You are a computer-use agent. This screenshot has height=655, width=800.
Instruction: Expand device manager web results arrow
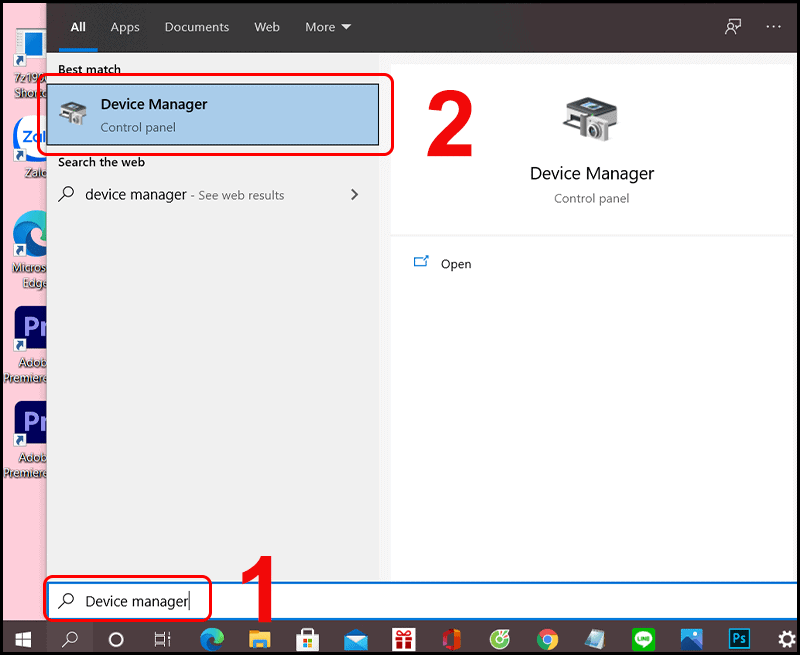pyautogui.click(x=354, y=195)
